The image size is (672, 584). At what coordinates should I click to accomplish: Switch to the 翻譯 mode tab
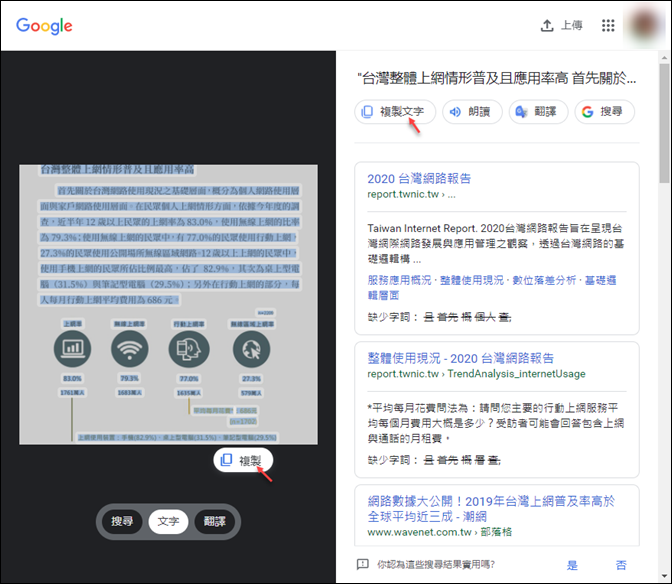(x=214, y=521)
